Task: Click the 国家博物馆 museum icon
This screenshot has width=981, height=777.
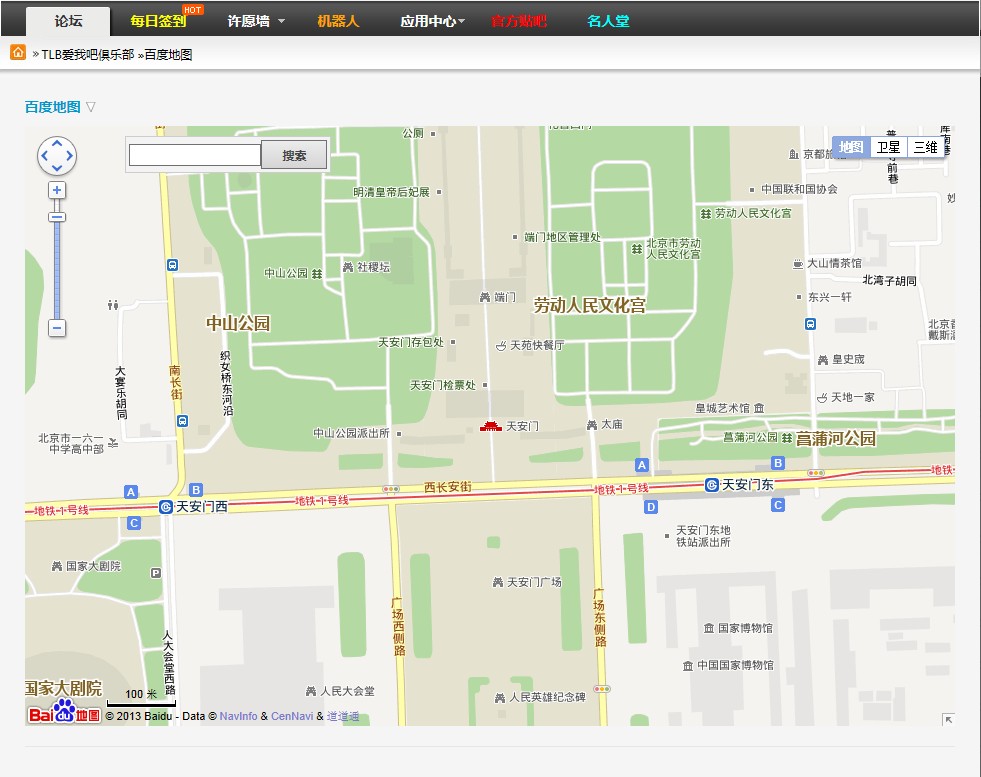Action: click(x=709, y=628)
